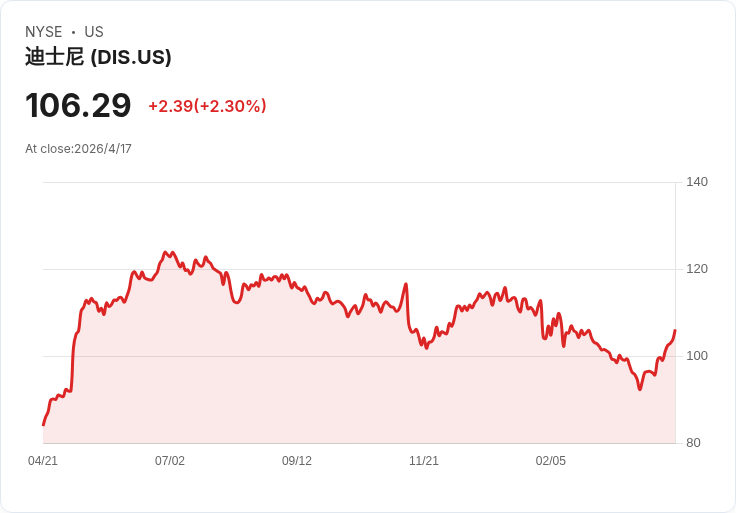Click the final endpoint of the price line
Viewport: 736px width, 513px height.
click(675, 330)
